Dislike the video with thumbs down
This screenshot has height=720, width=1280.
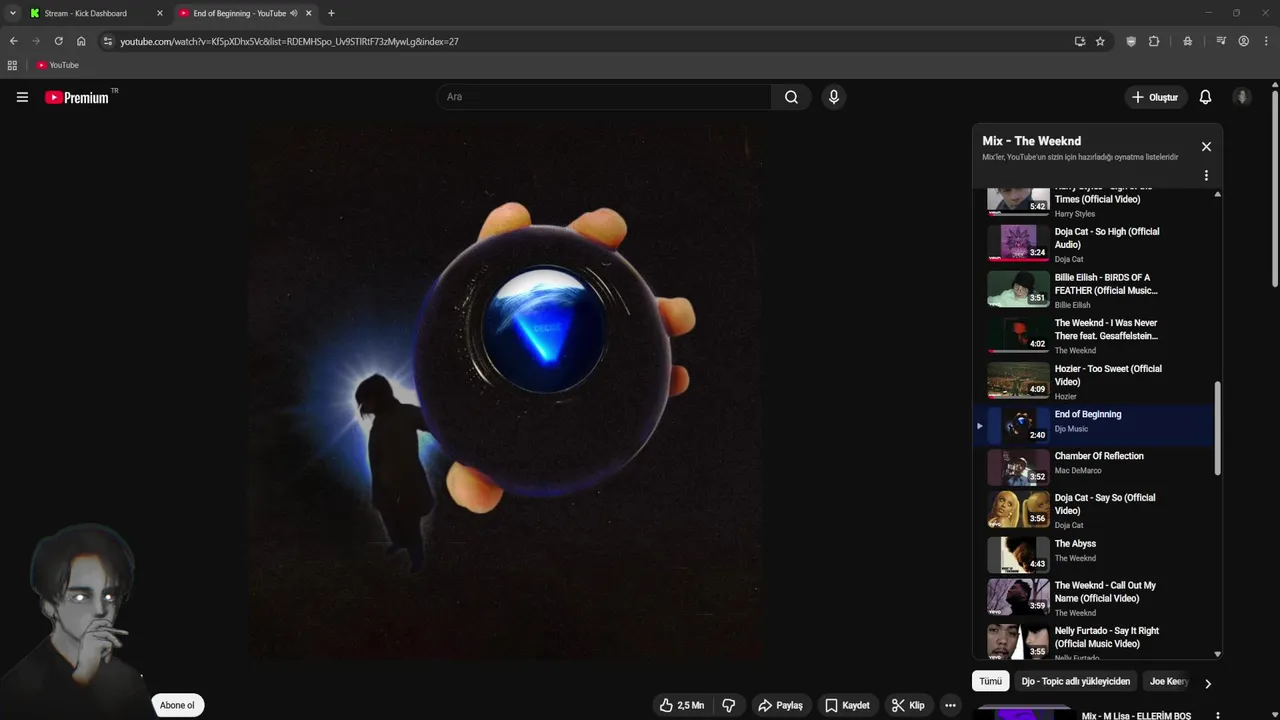click(x=729, y=705)
